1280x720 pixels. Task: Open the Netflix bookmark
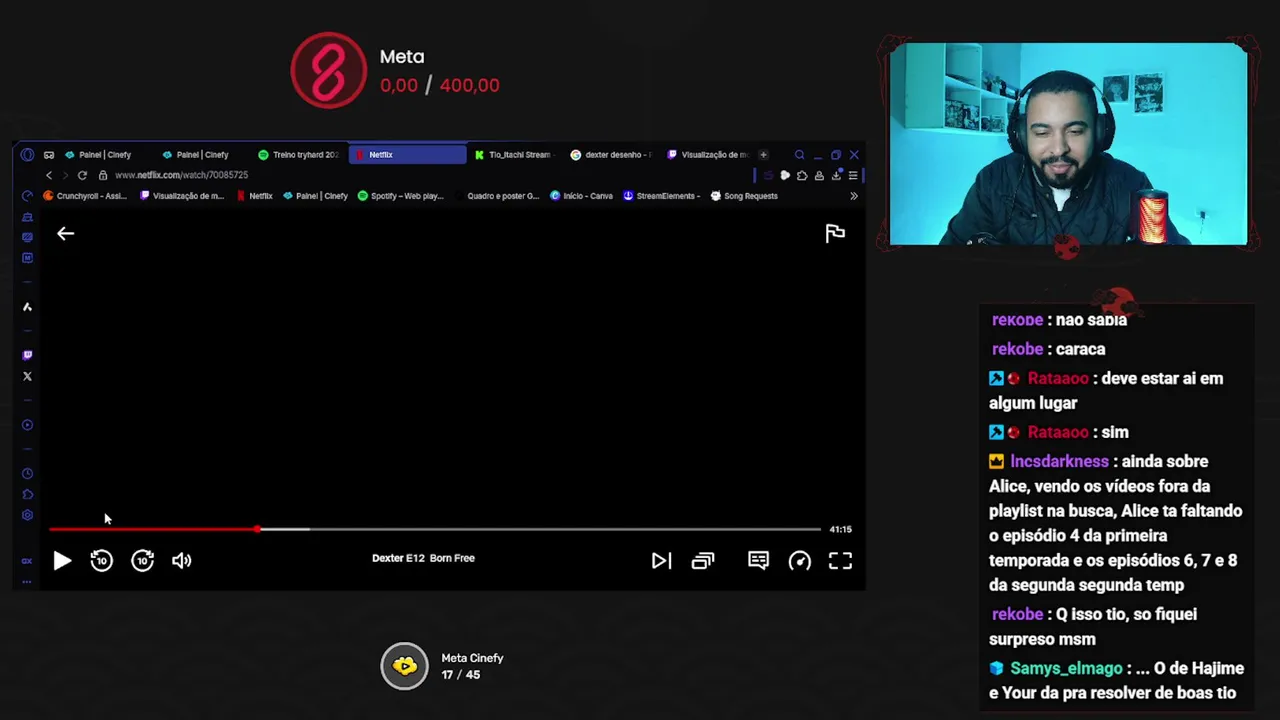point(255,196)
